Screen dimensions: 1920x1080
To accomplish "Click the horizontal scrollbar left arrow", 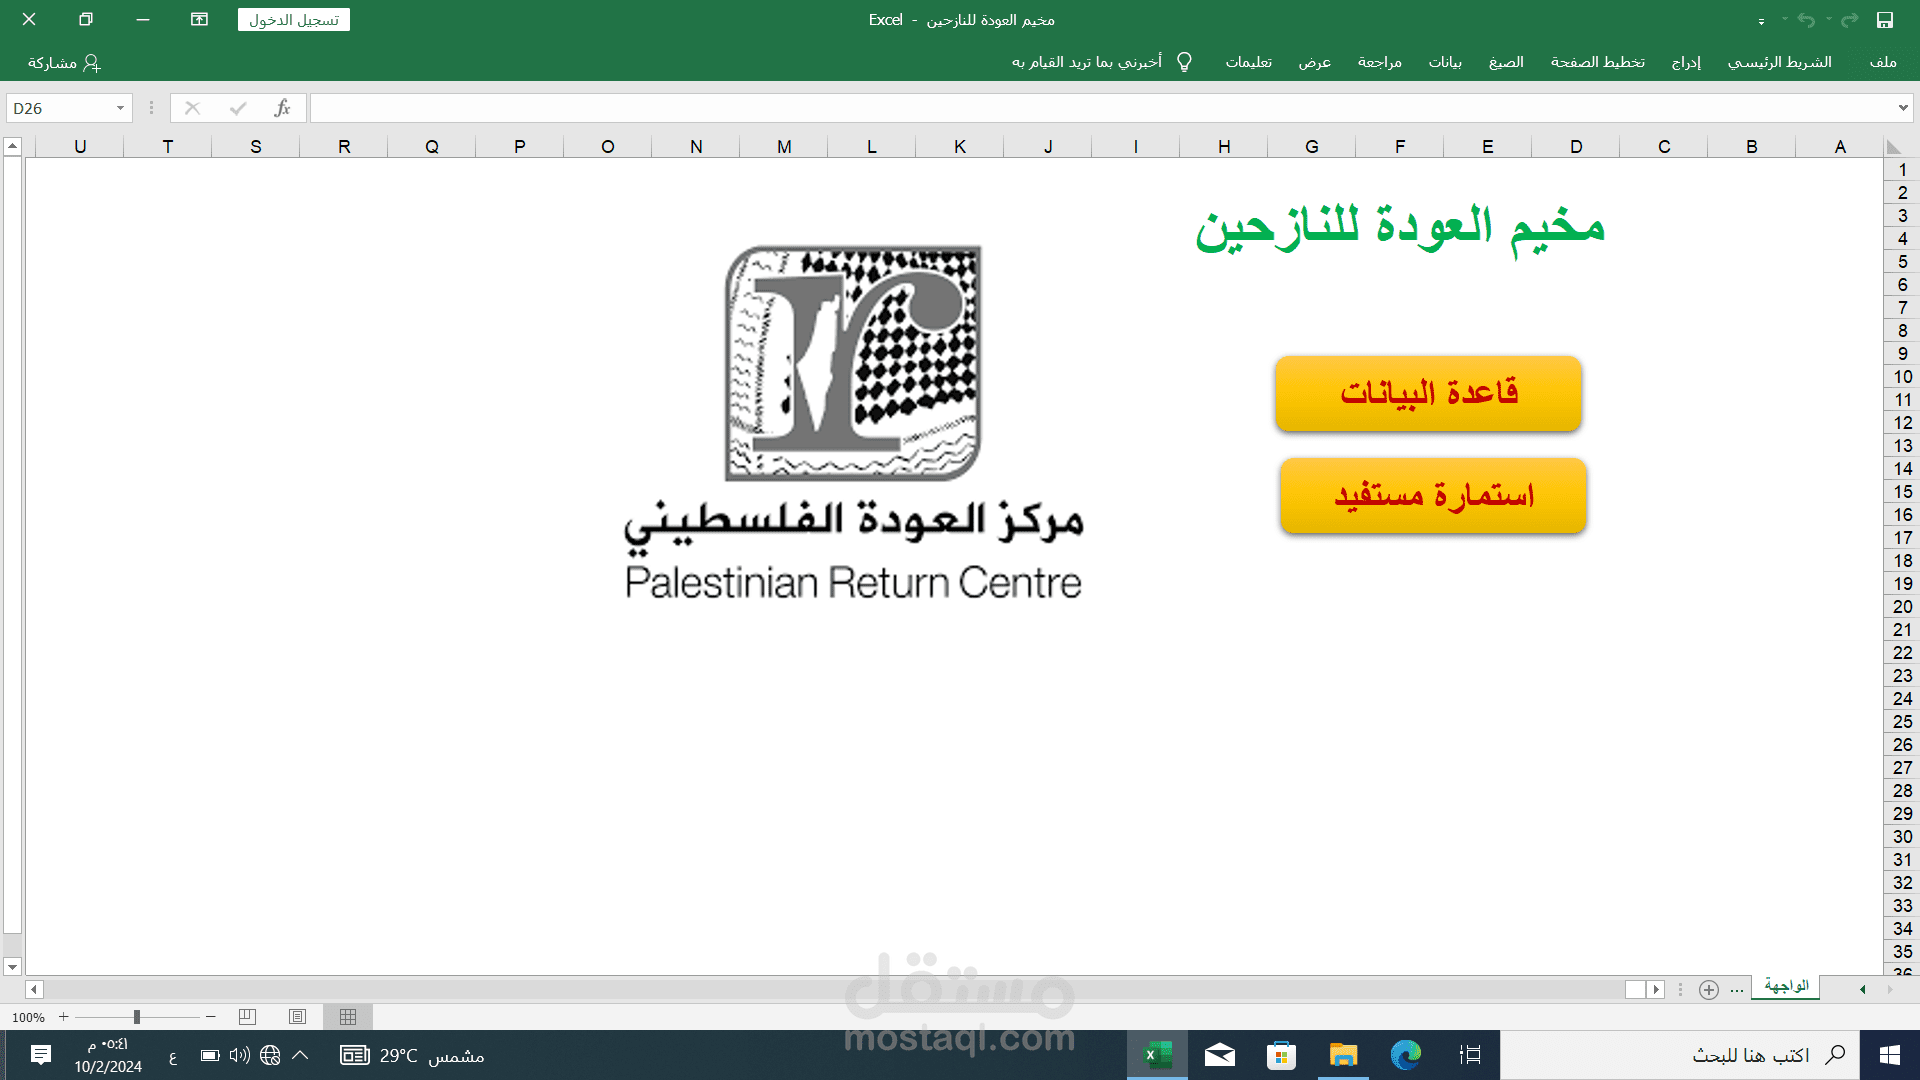I will point(34,989).
